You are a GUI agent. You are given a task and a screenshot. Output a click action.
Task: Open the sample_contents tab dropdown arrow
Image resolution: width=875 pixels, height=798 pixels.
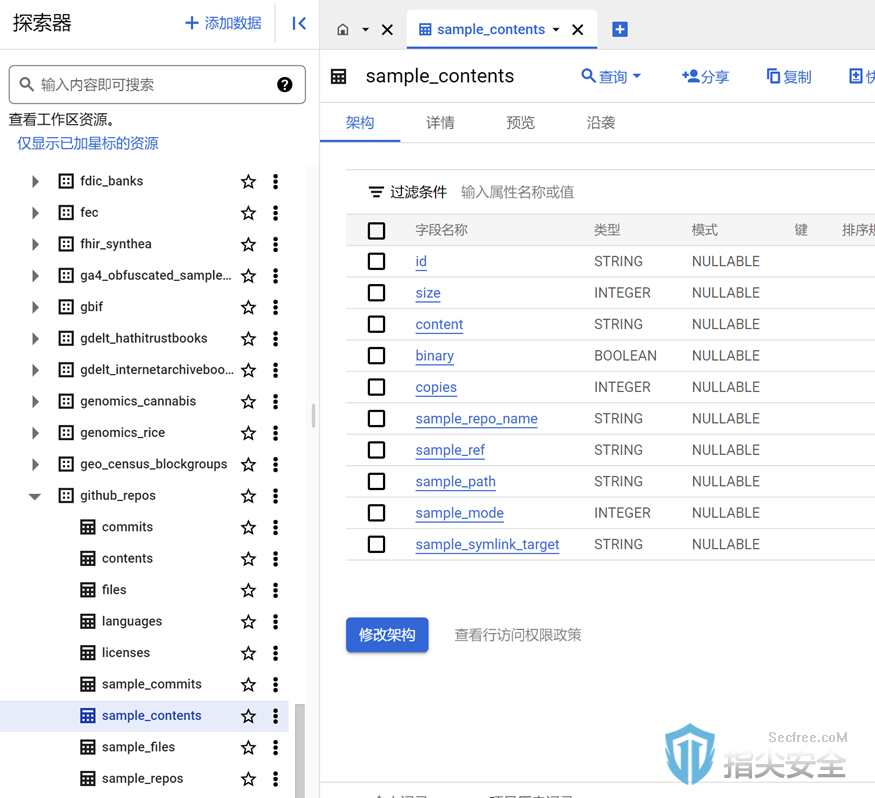pyautogui.click(x=556, y=30)
